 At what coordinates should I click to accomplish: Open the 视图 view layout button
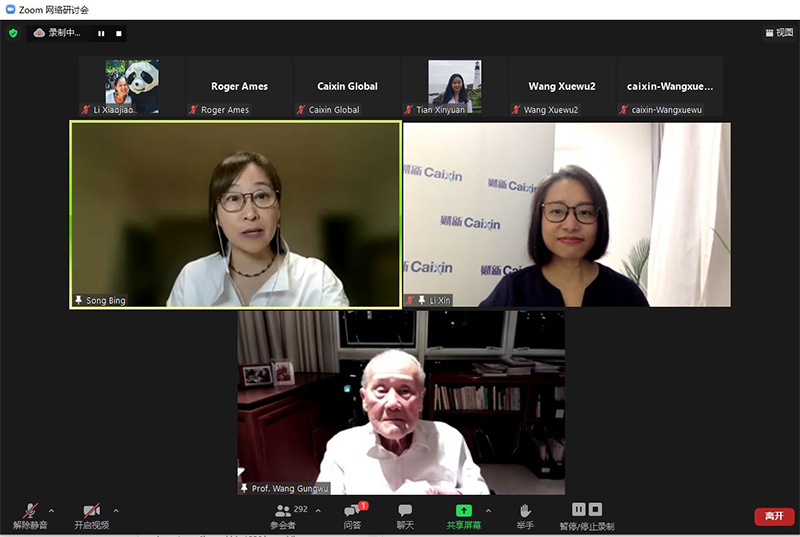(x=779, y=33)
